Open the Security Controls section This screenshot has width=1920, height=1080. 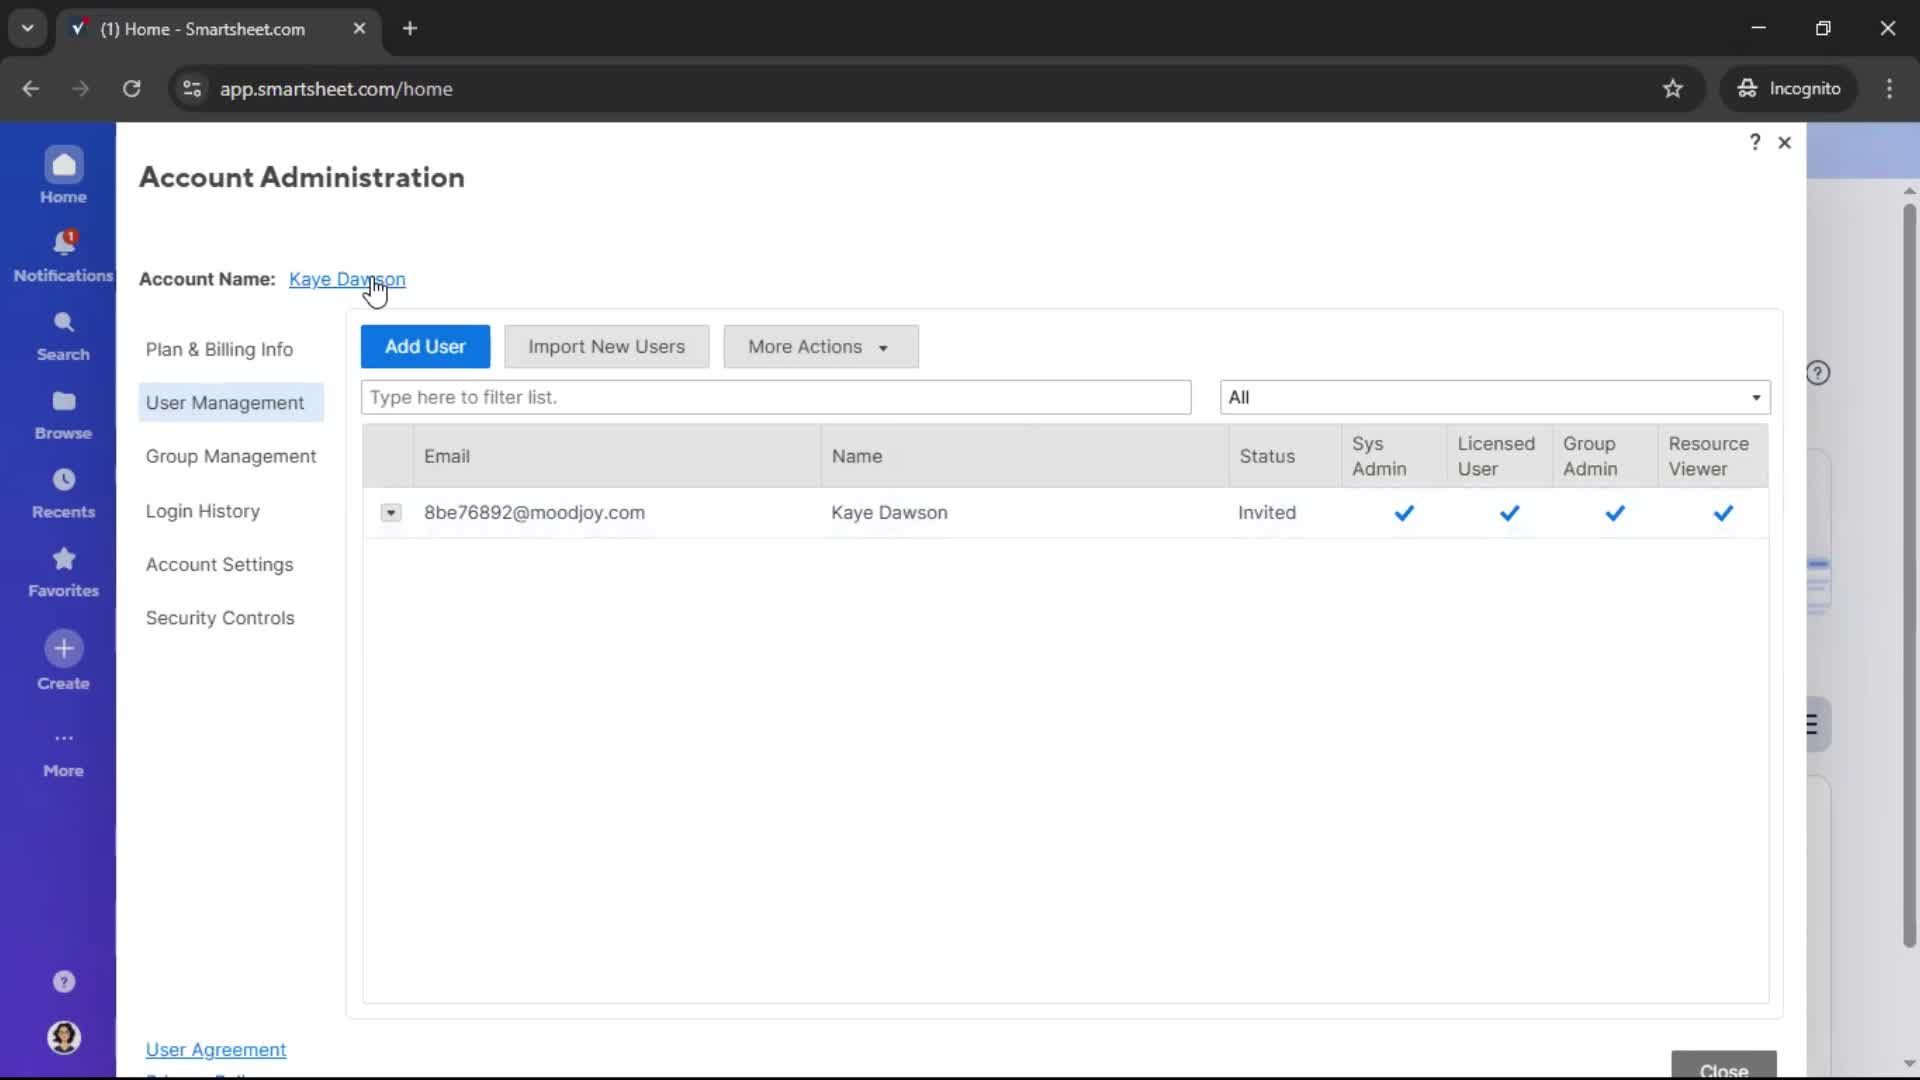coord(220,618)
